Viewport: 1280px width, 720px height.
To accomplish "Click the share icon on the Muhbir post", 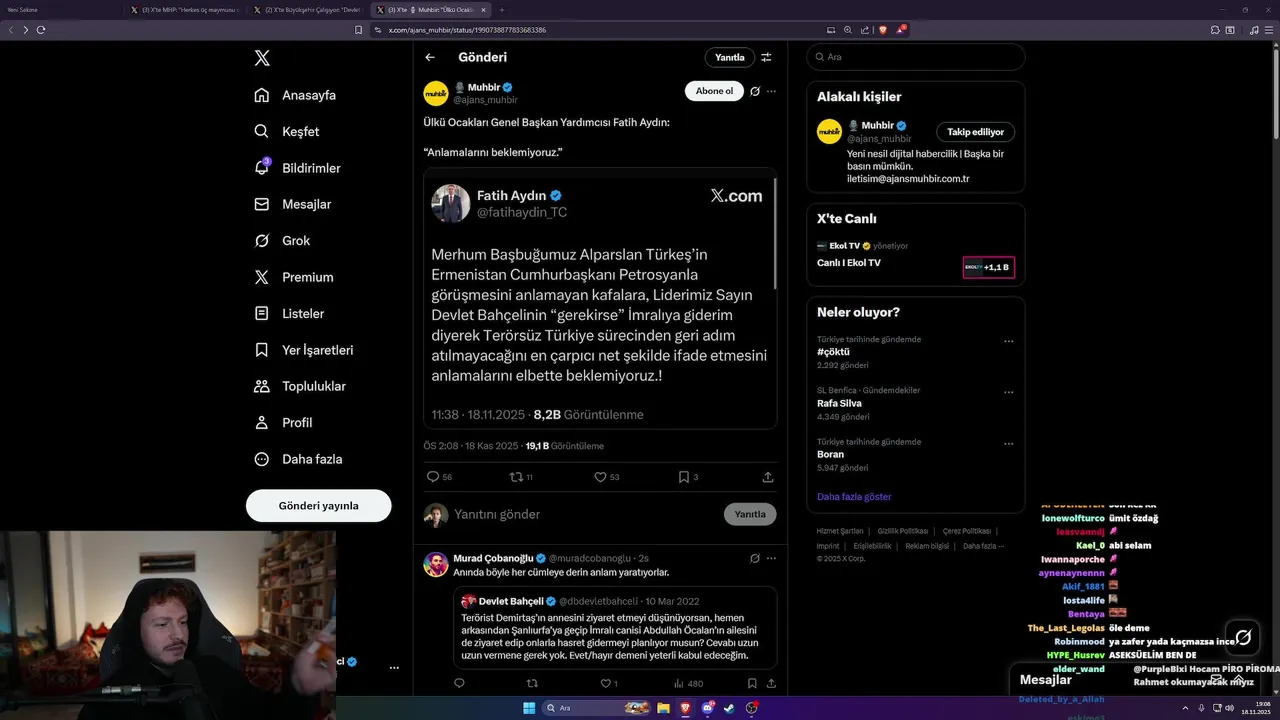I will point(768,477).
